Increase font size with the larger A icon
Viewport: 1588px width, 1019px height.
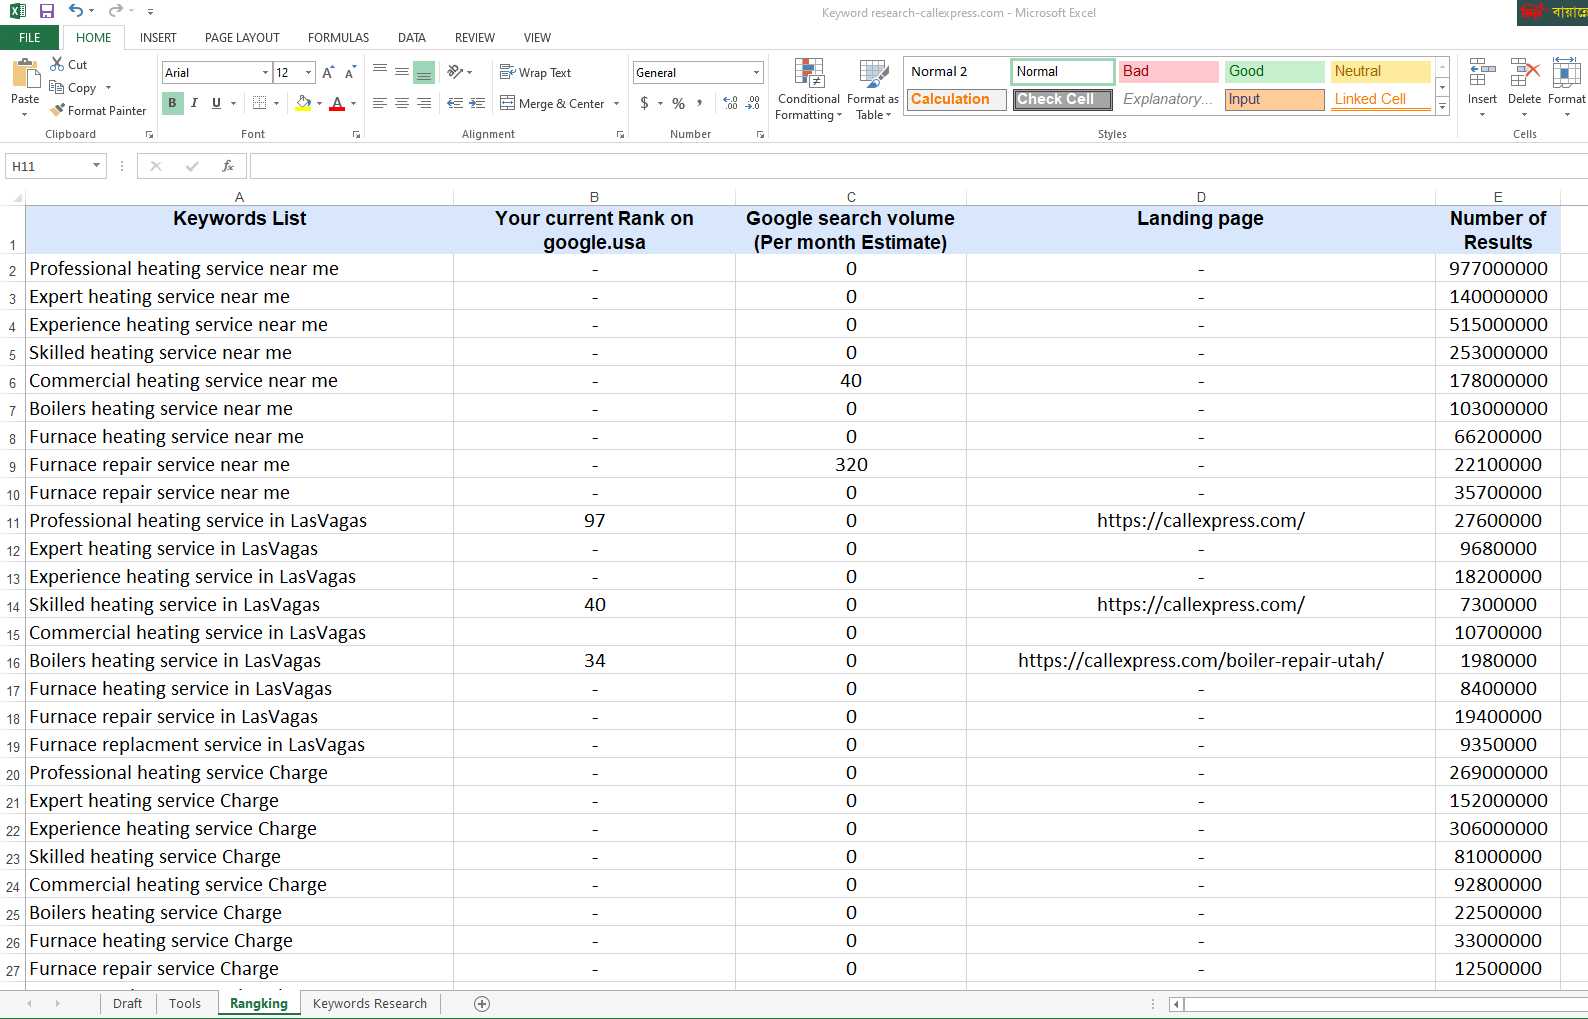pos(328,73)
